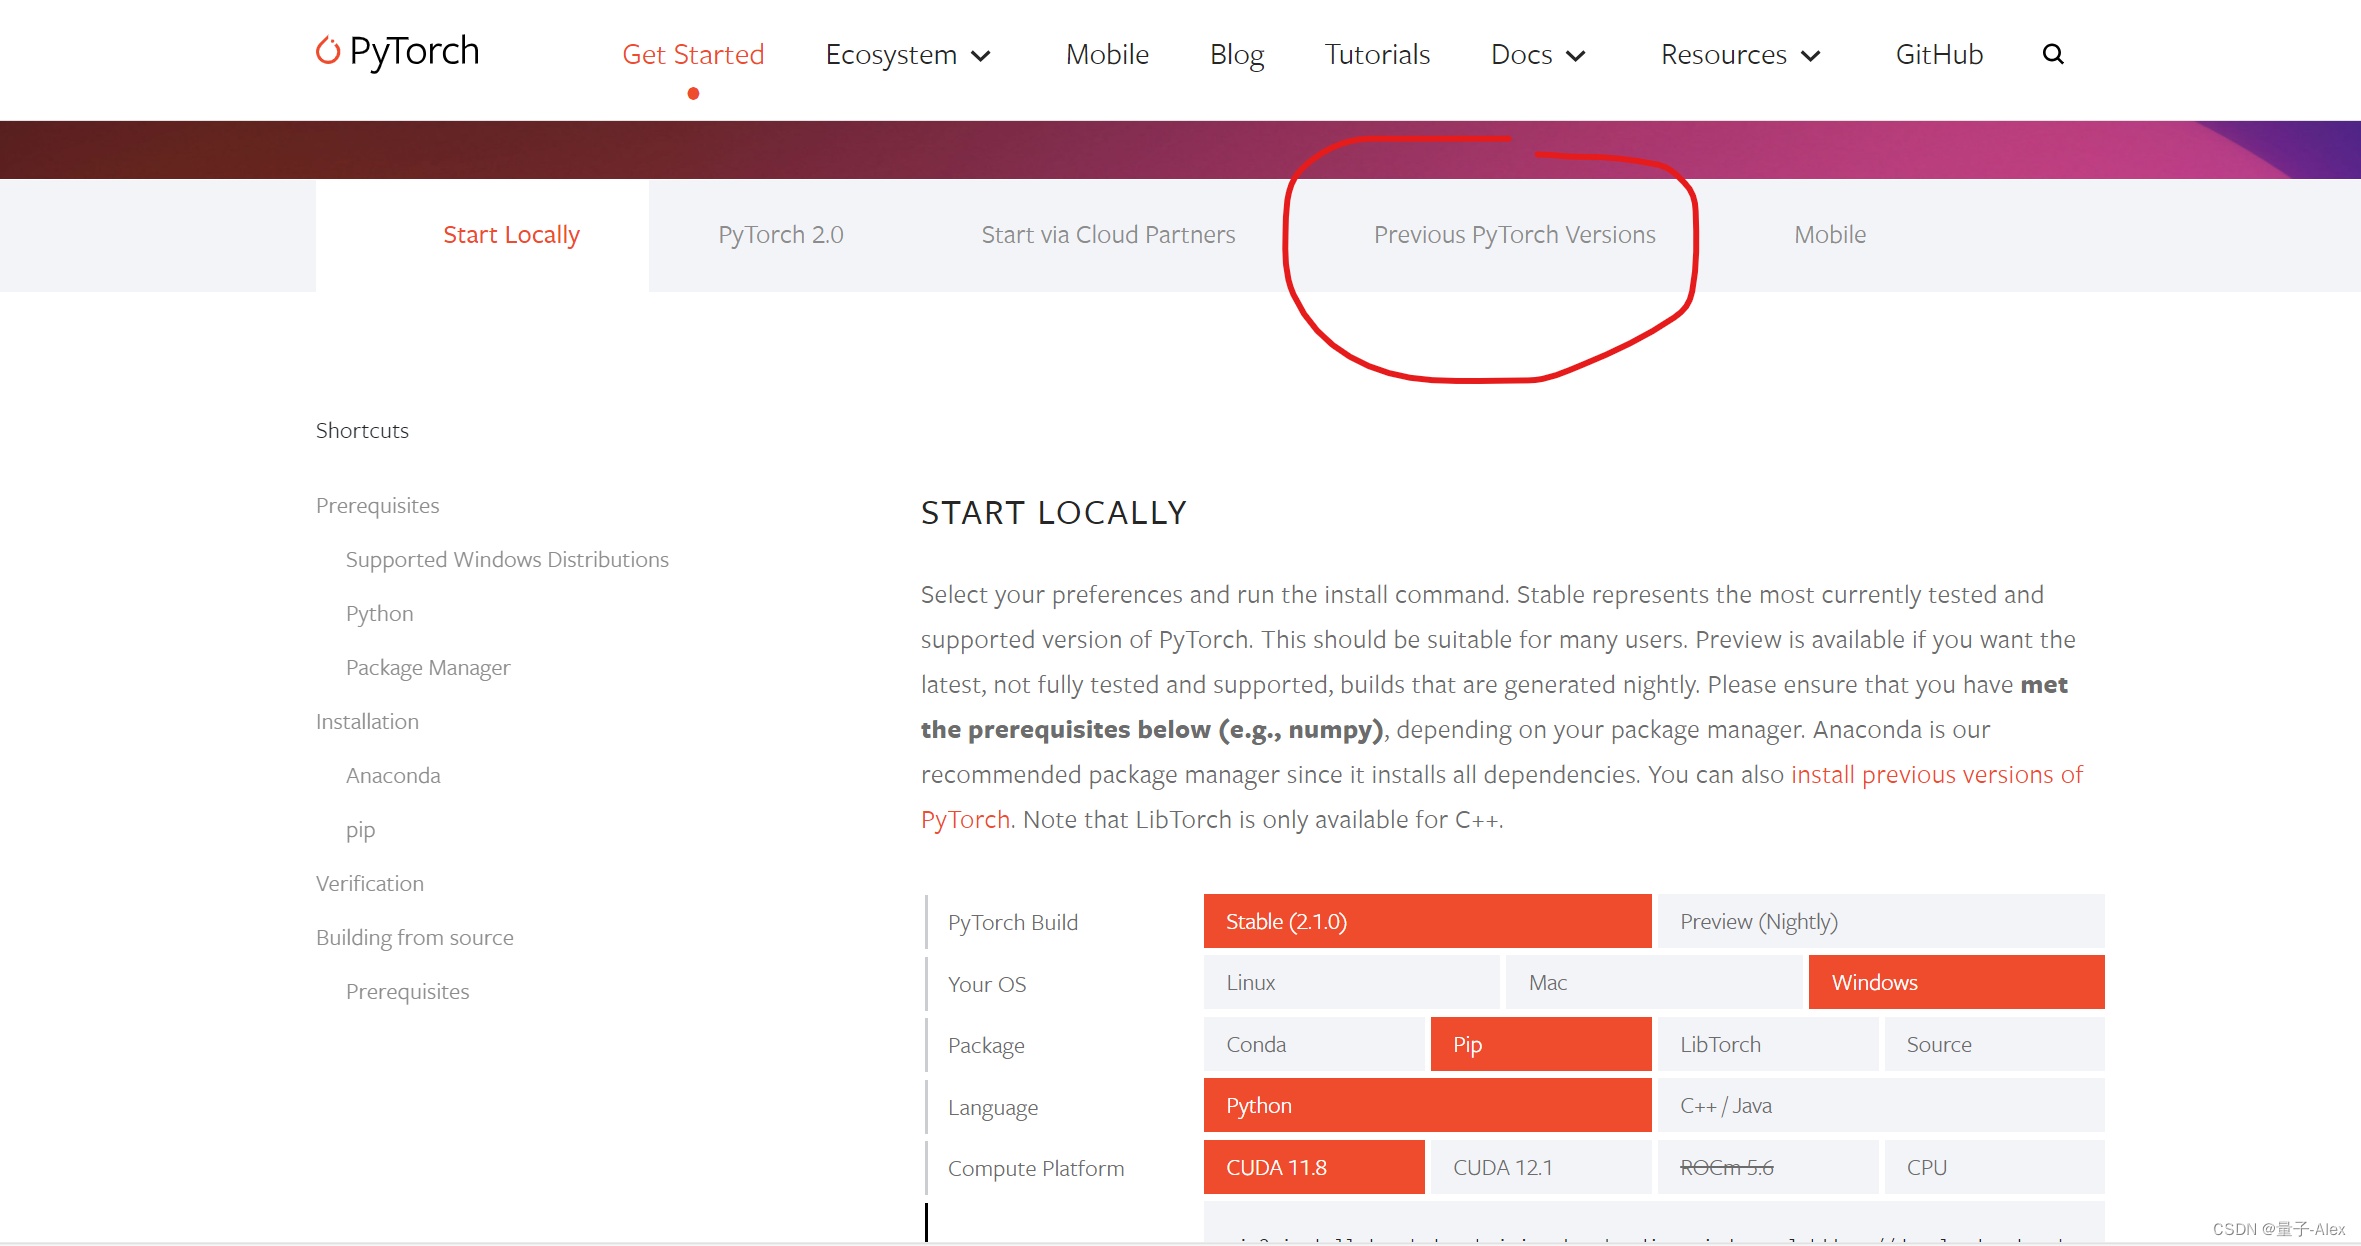Jump to Package Manager shortcut

[x=428, y=668]
